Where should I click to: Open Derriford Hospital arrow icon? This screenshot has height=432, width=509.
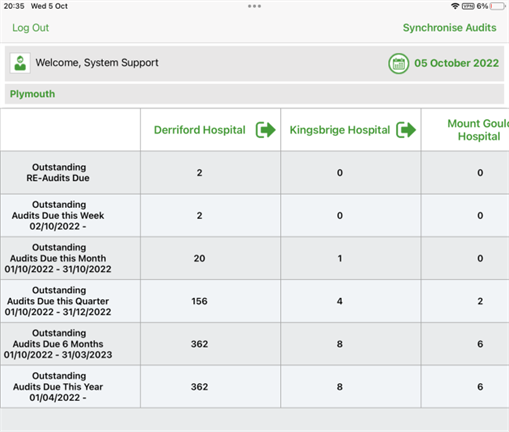265,130
